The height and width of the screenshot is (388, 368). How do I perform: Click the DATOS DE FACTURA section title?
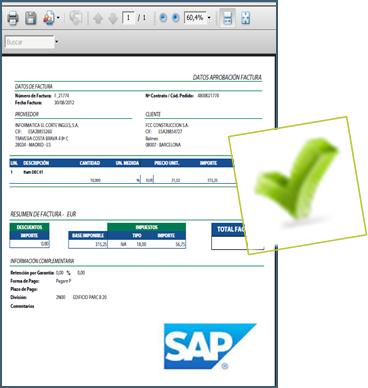pyautogui.click(x=34, y=86)
